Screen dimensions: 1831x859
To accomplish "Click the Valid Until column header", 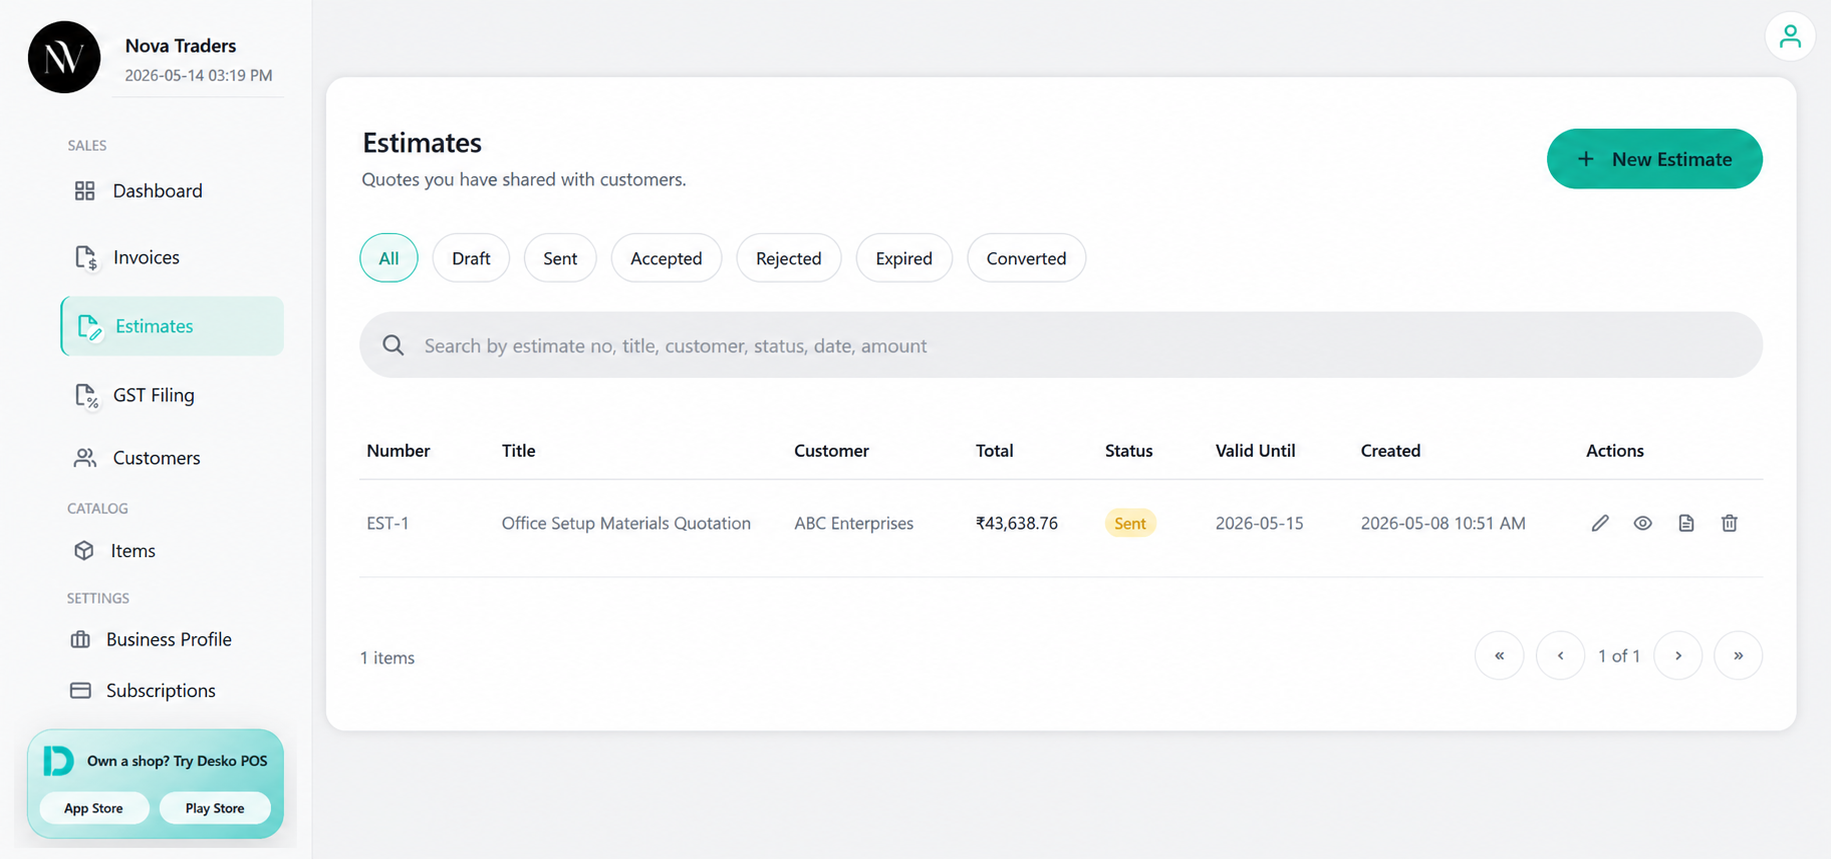I will point(1255,450).
